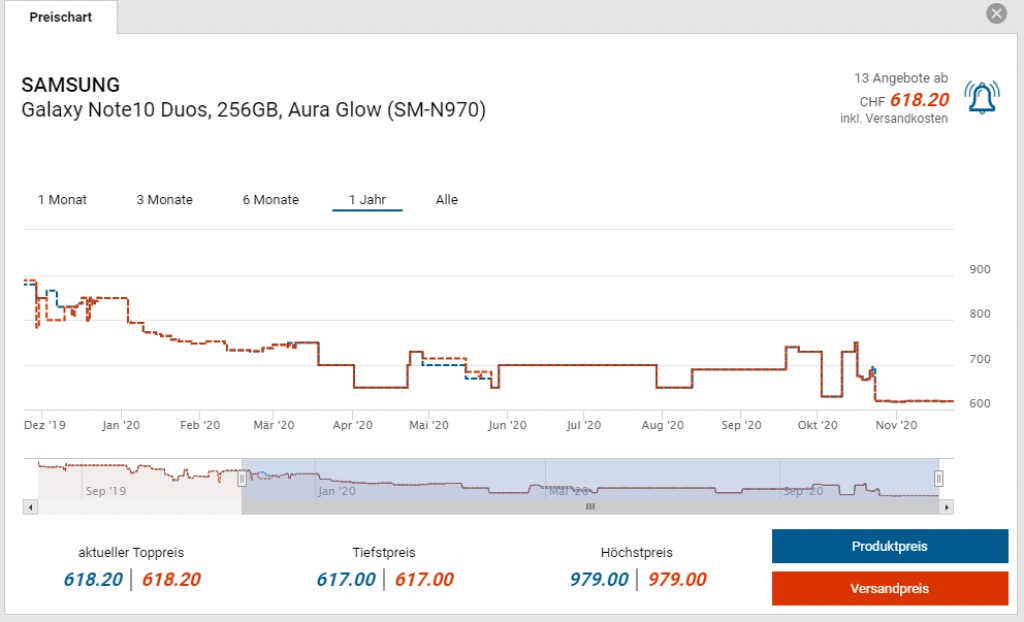This screenshot has height=622, width=1024.
Task: Click the CHF 618.20 offer price
Action: point(918,100)
